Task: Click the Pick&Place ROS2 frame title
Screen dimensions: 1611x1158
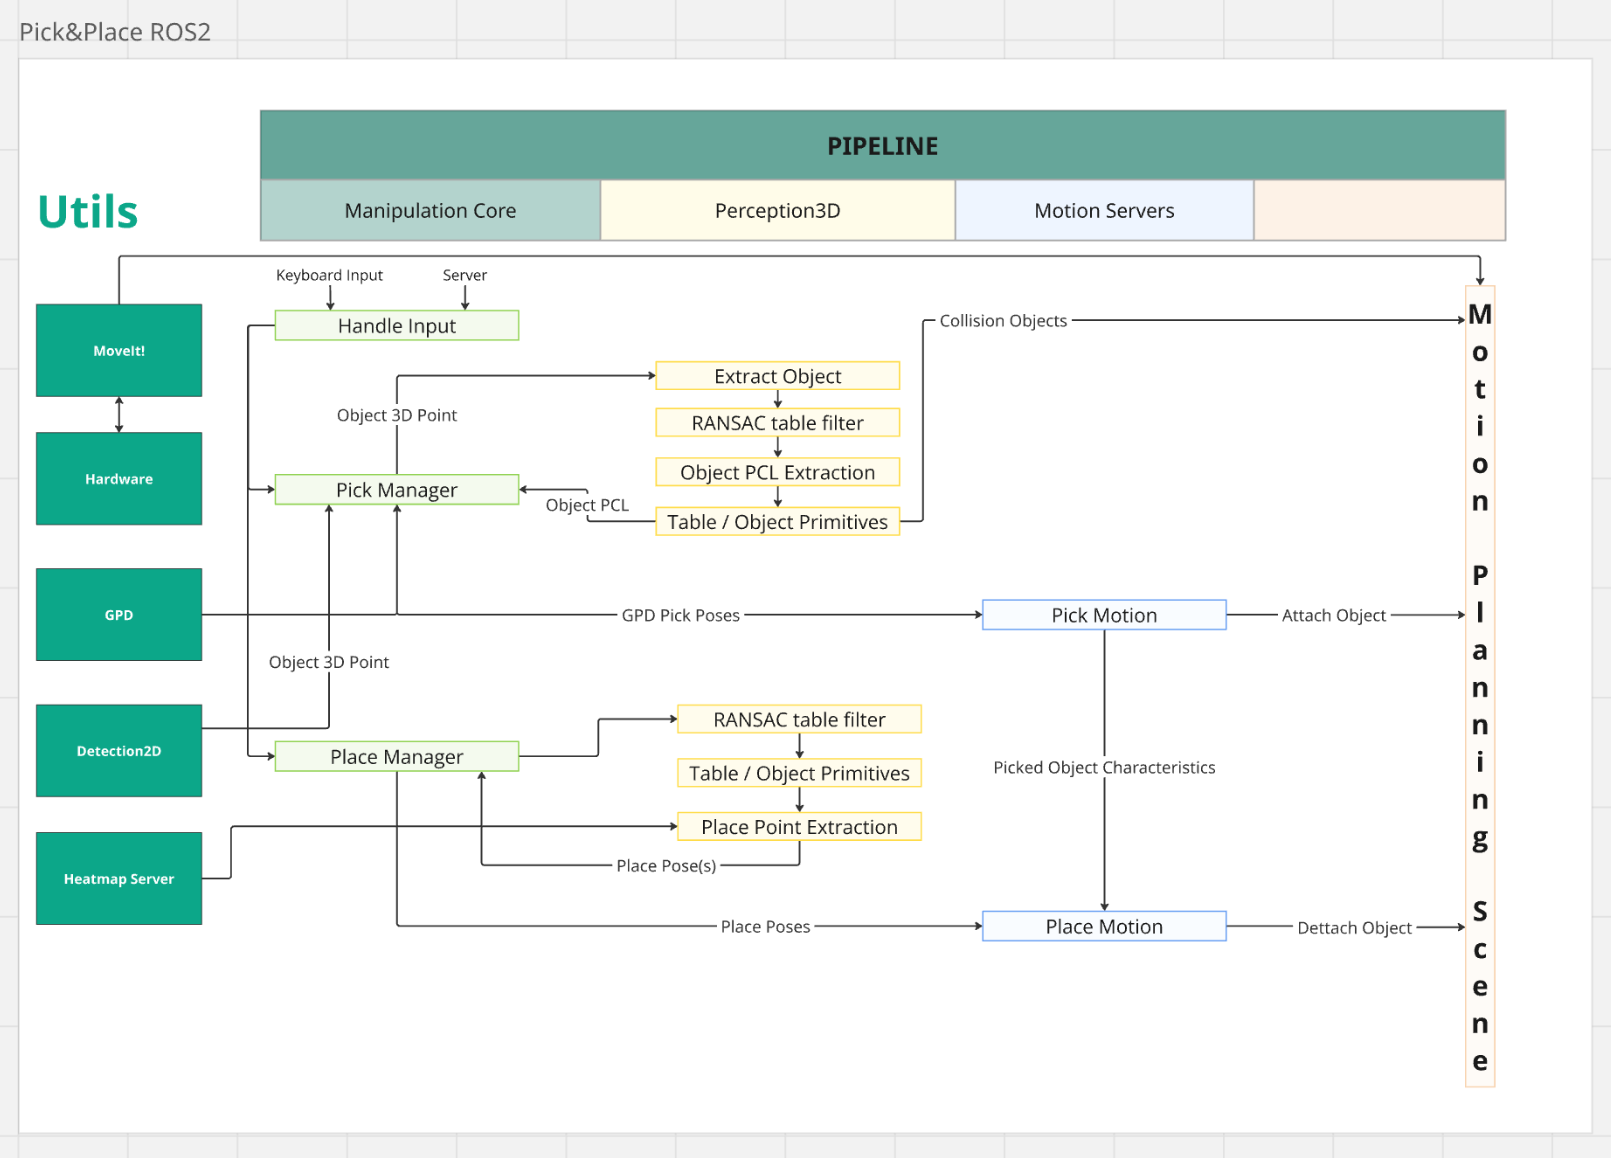Action: pyautogui.click(x=115, y=32)
